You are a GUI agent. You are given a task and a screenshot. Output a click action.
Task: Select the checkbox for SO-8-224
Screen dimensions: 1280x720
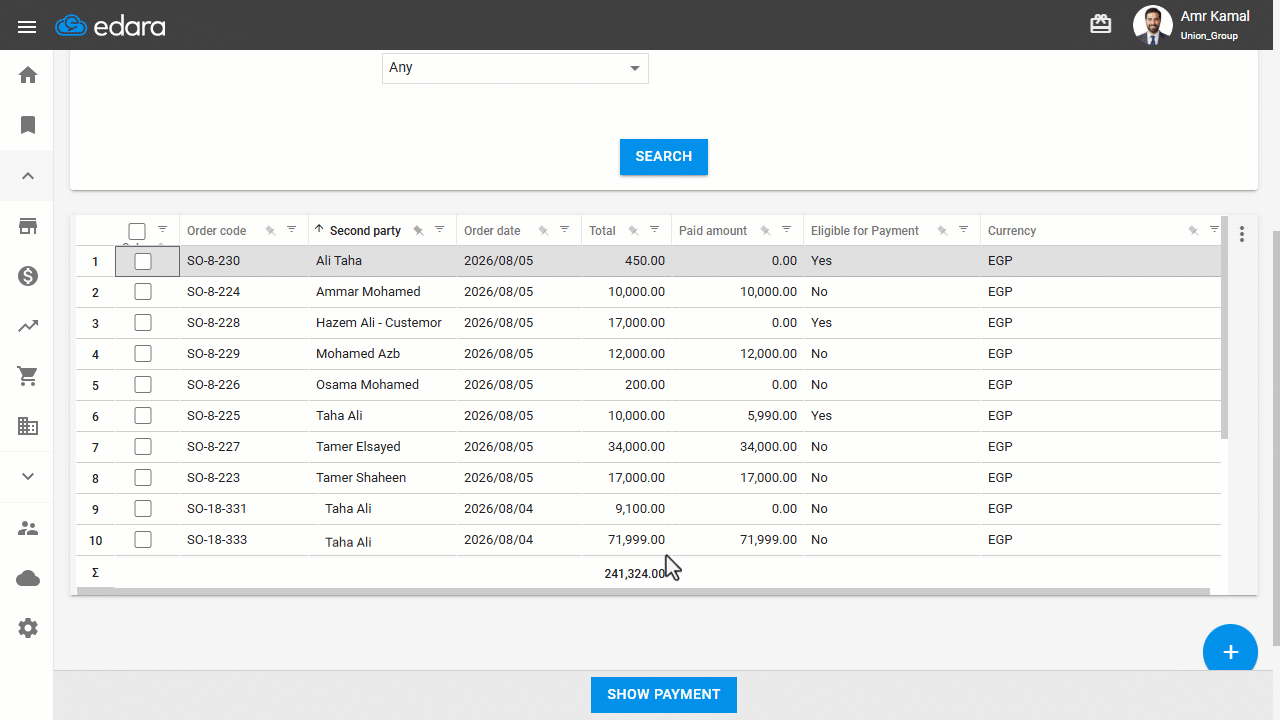tap(143, 292)
